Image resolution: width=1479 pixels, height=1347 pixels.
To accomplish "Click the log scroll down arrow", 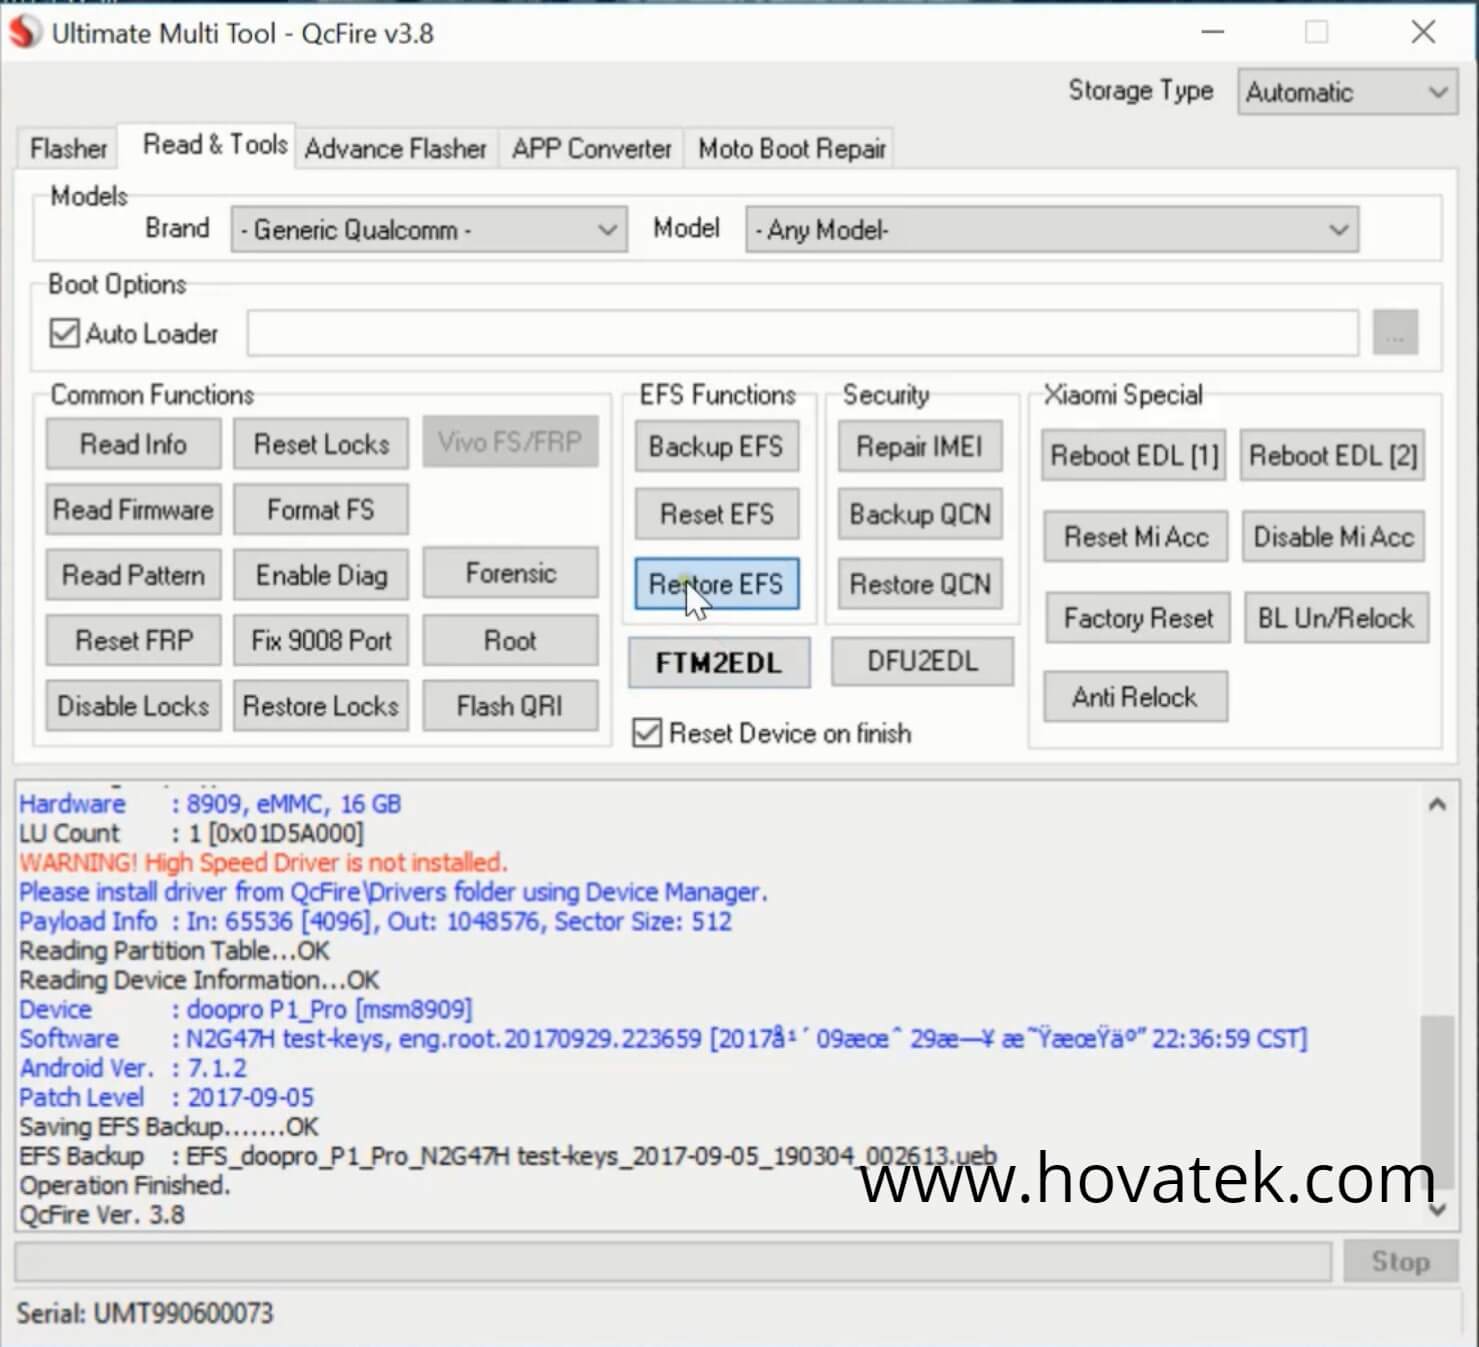I will tap(1437, 1210).
